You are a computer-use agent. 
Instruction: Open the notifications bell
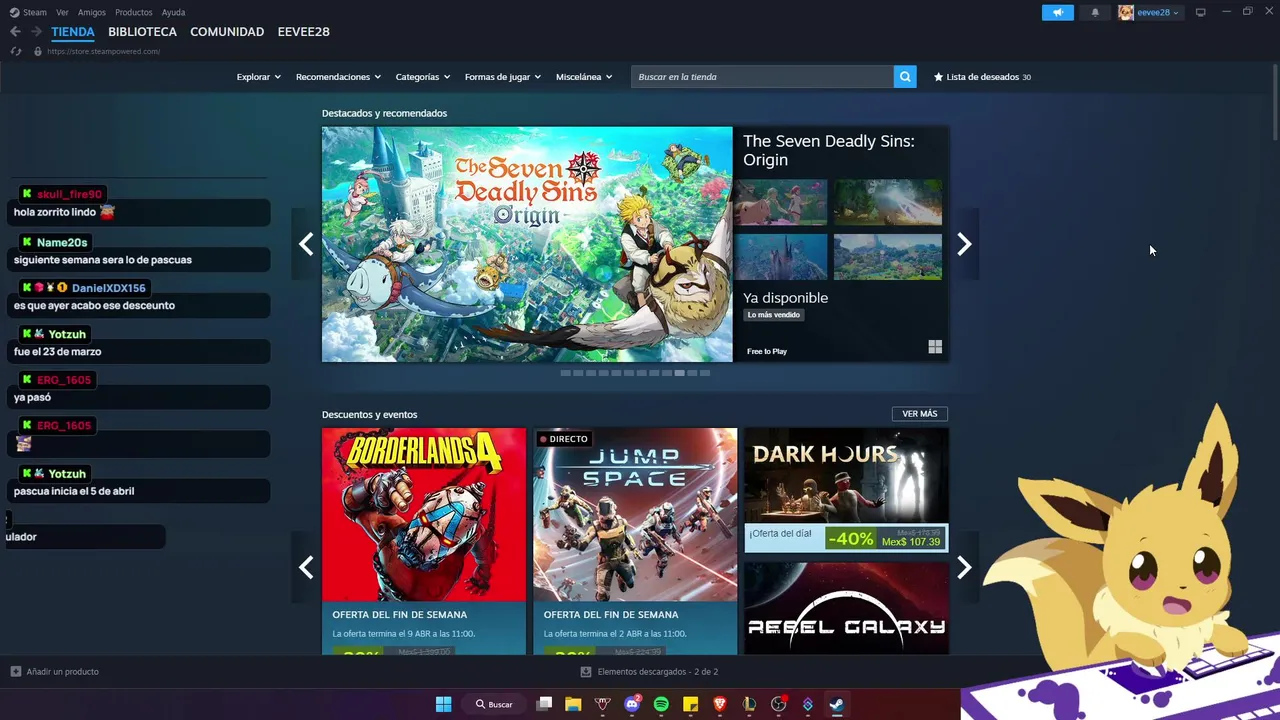pos(1095,12)
